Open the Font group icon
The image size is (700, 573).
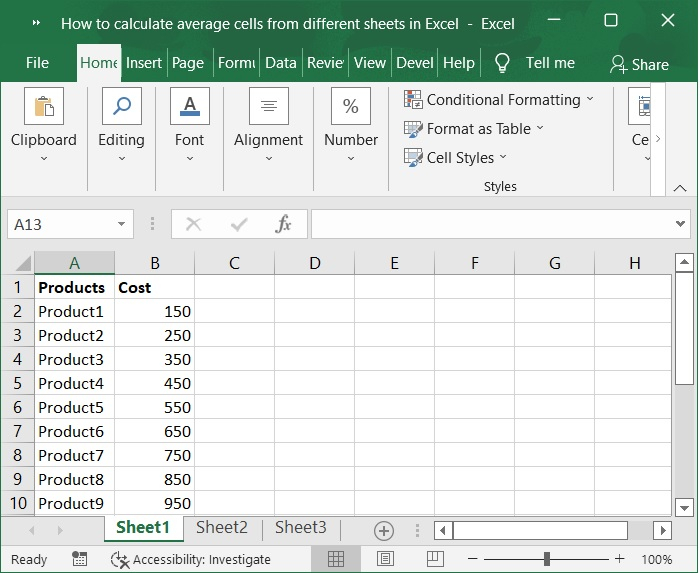[x=189, y=107]
